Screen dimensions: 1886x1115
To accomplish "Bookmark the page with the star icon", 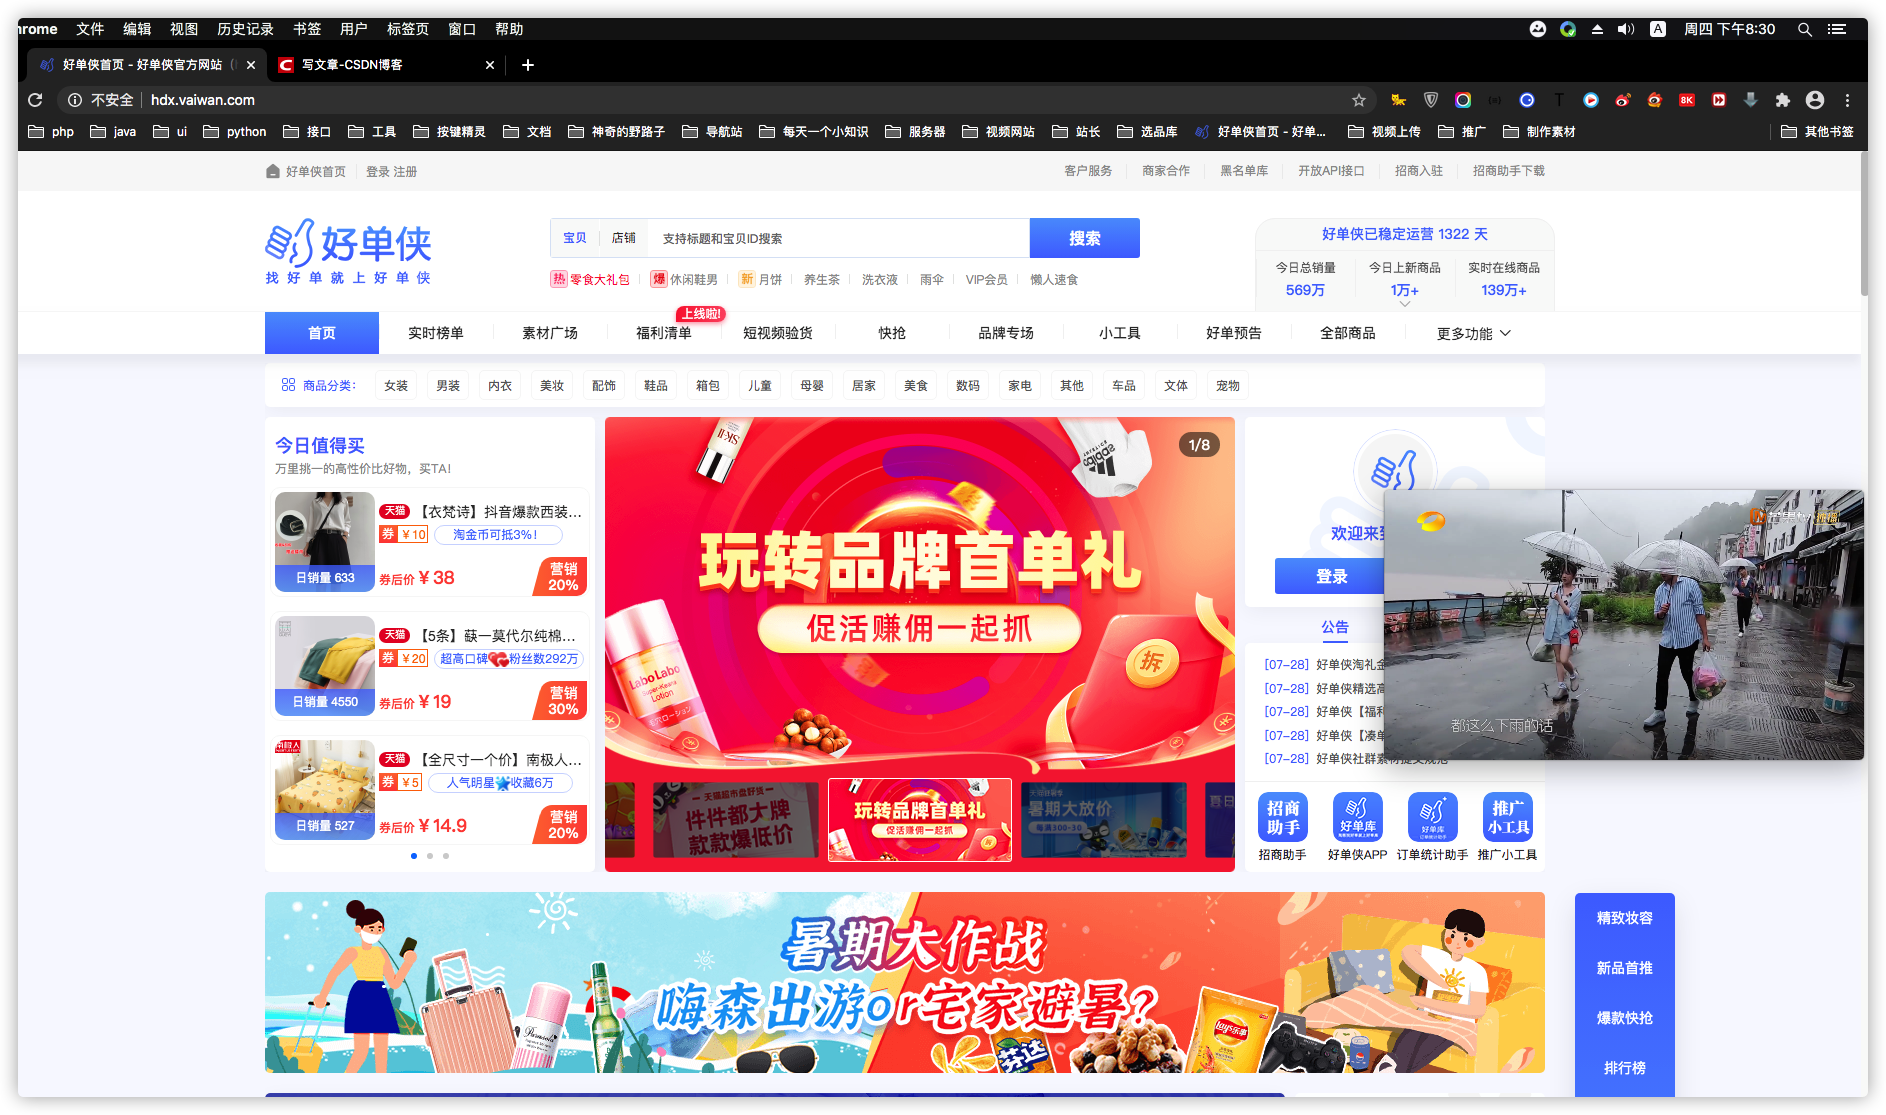I will (1359, 100).
